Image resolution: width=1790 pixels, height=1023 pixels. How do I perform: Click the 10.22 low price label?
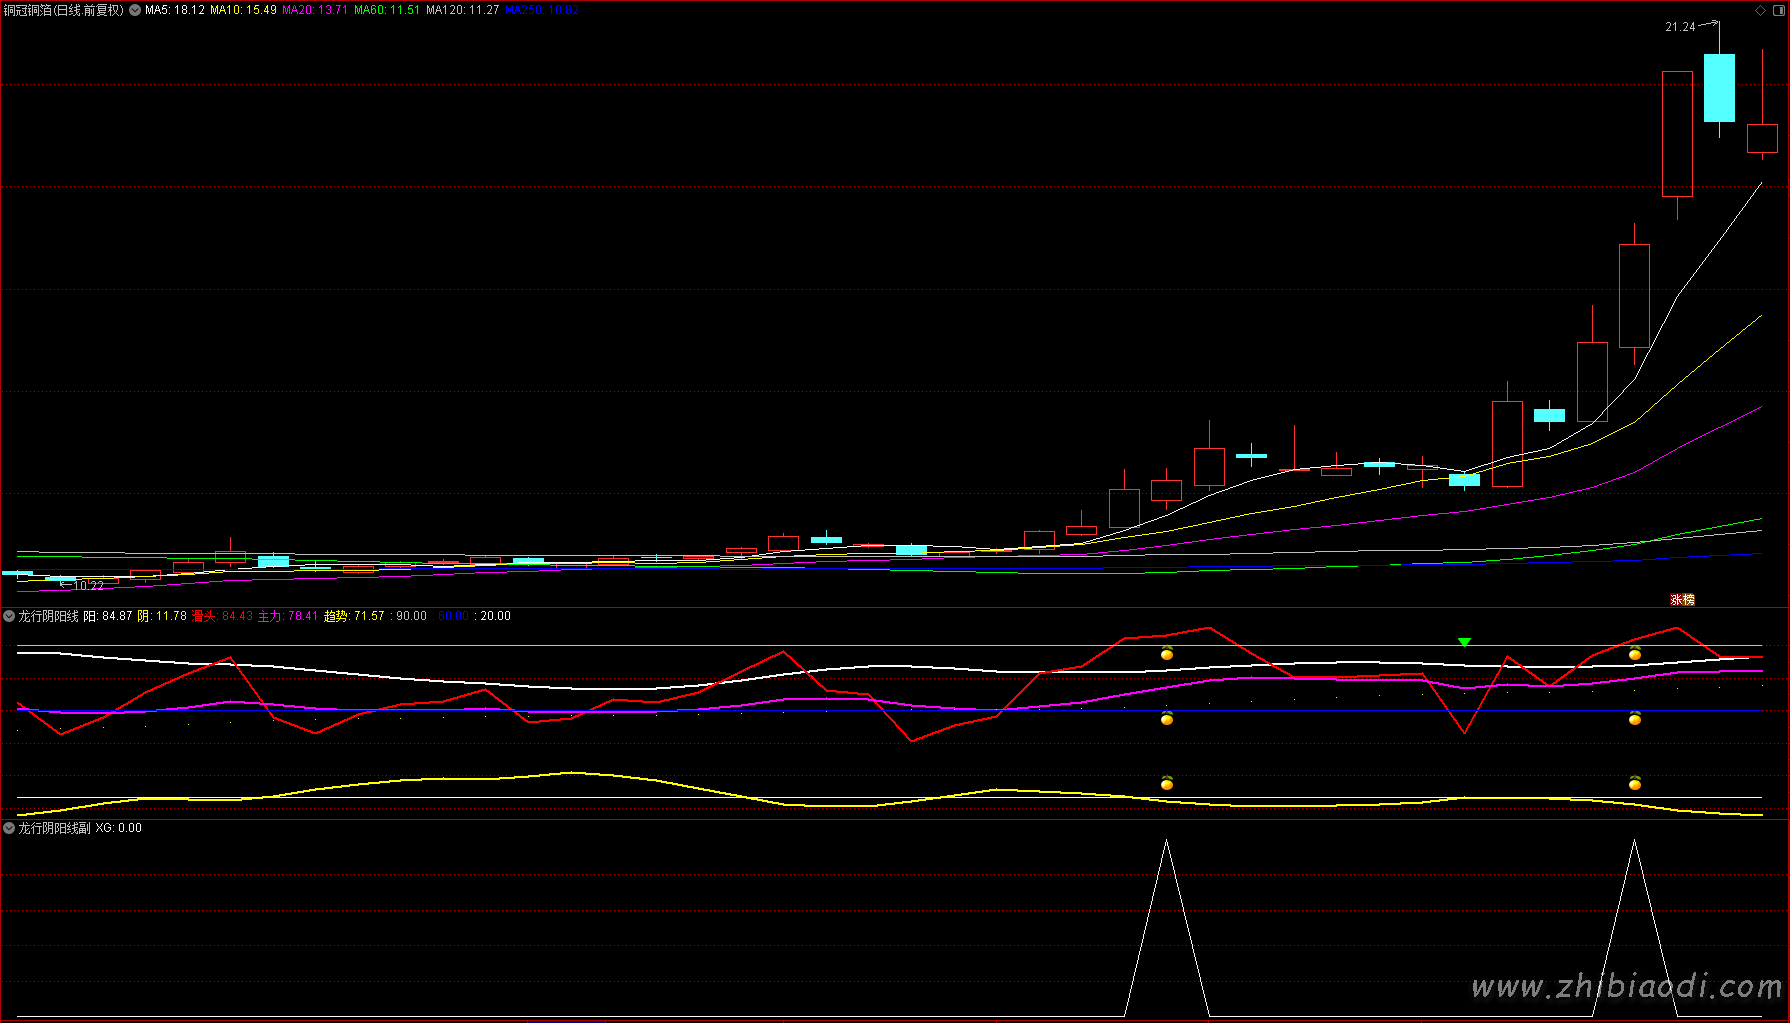(88, 586)
